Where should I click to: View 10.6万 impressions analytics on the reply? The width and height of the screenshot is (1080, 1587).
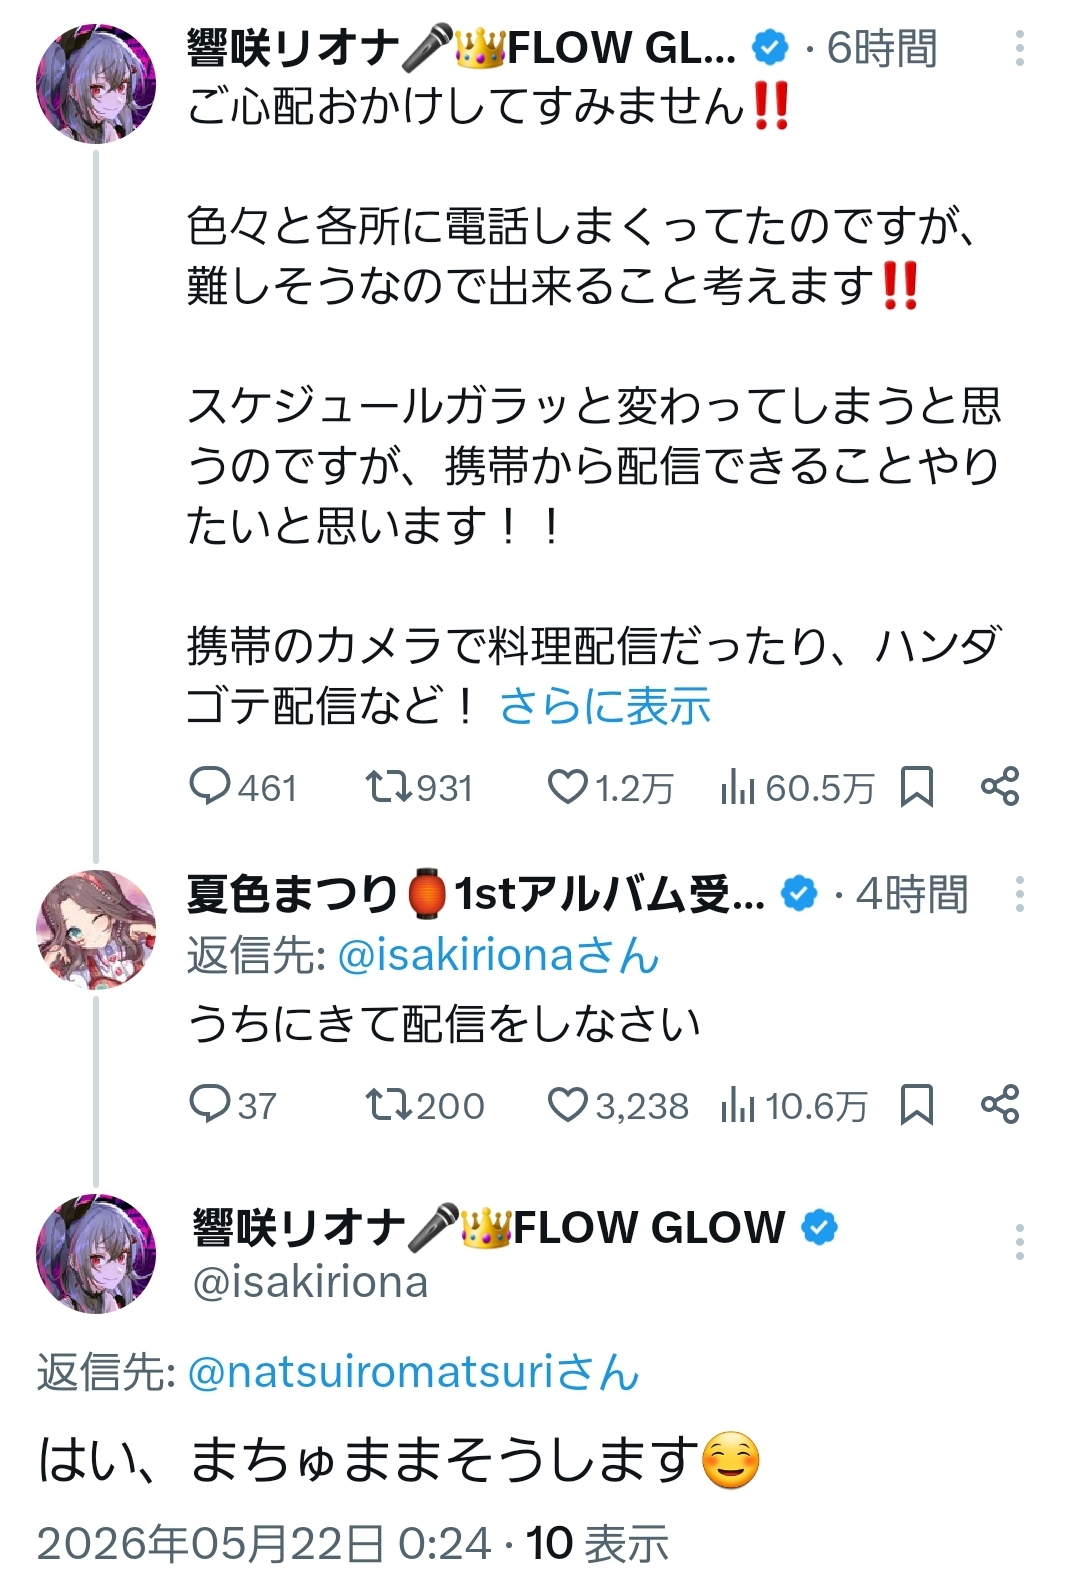pos(793,1105)
